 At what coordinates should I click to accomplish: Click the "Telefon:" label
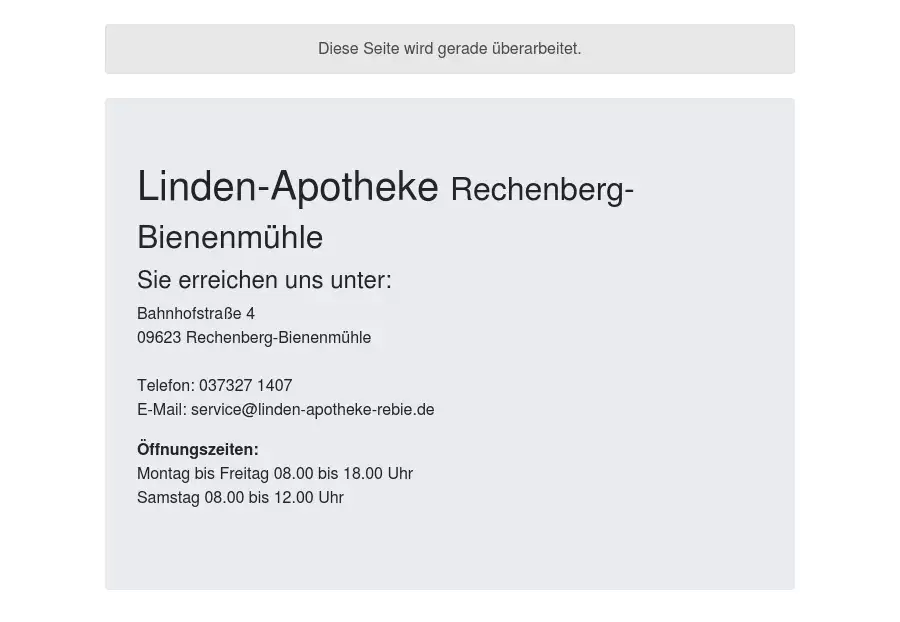(166, 386)
